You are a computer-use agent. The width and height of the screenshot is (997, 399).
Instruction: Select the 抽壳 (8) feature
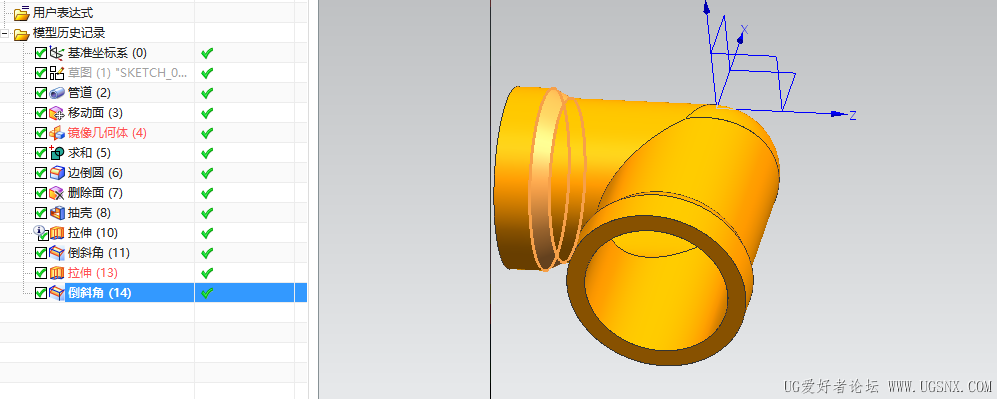tap(89, 213)
